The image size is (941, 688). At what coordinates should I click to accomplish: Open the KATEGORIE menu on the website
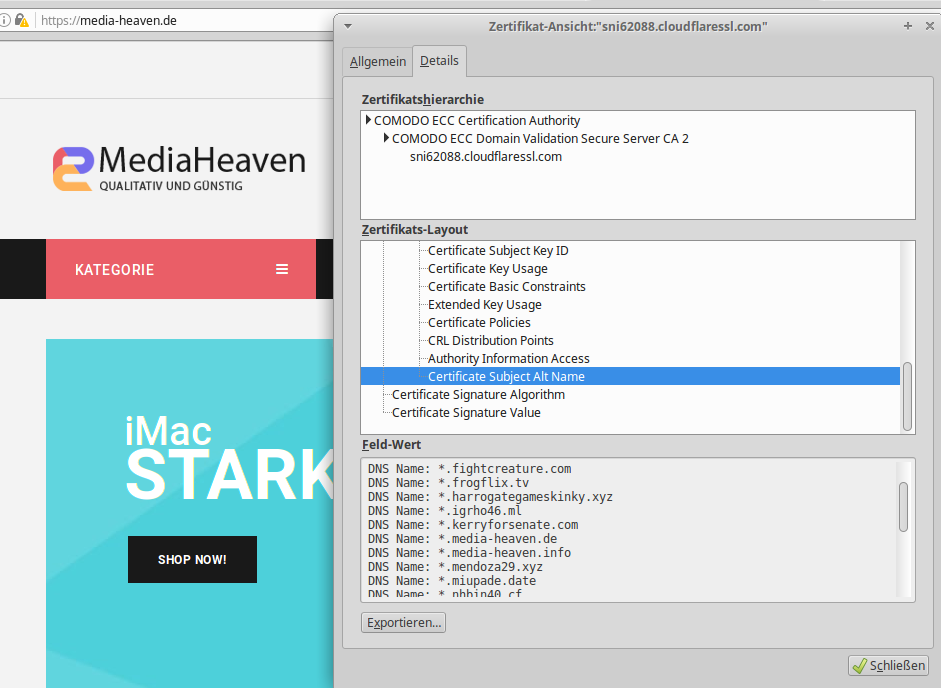pyautogui.click(x=181, y=269)
